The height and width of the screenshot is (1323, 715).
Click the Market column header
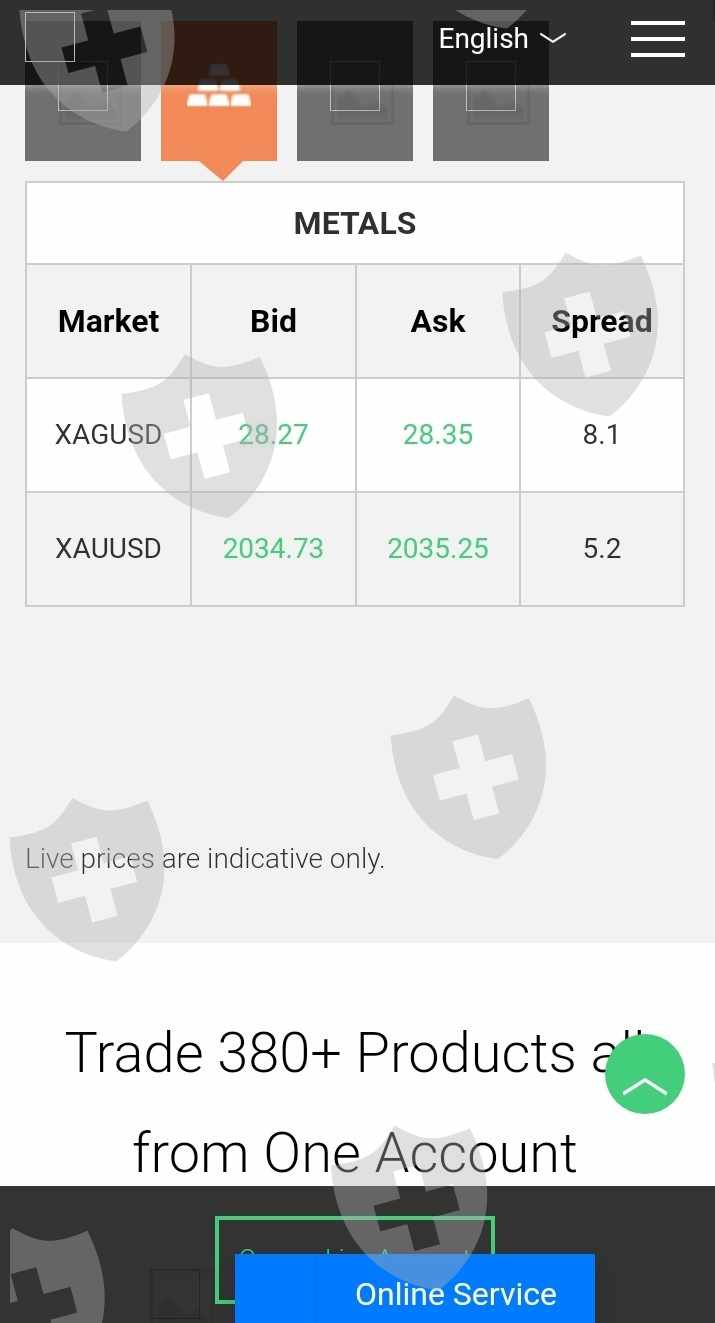pos(108,321)
